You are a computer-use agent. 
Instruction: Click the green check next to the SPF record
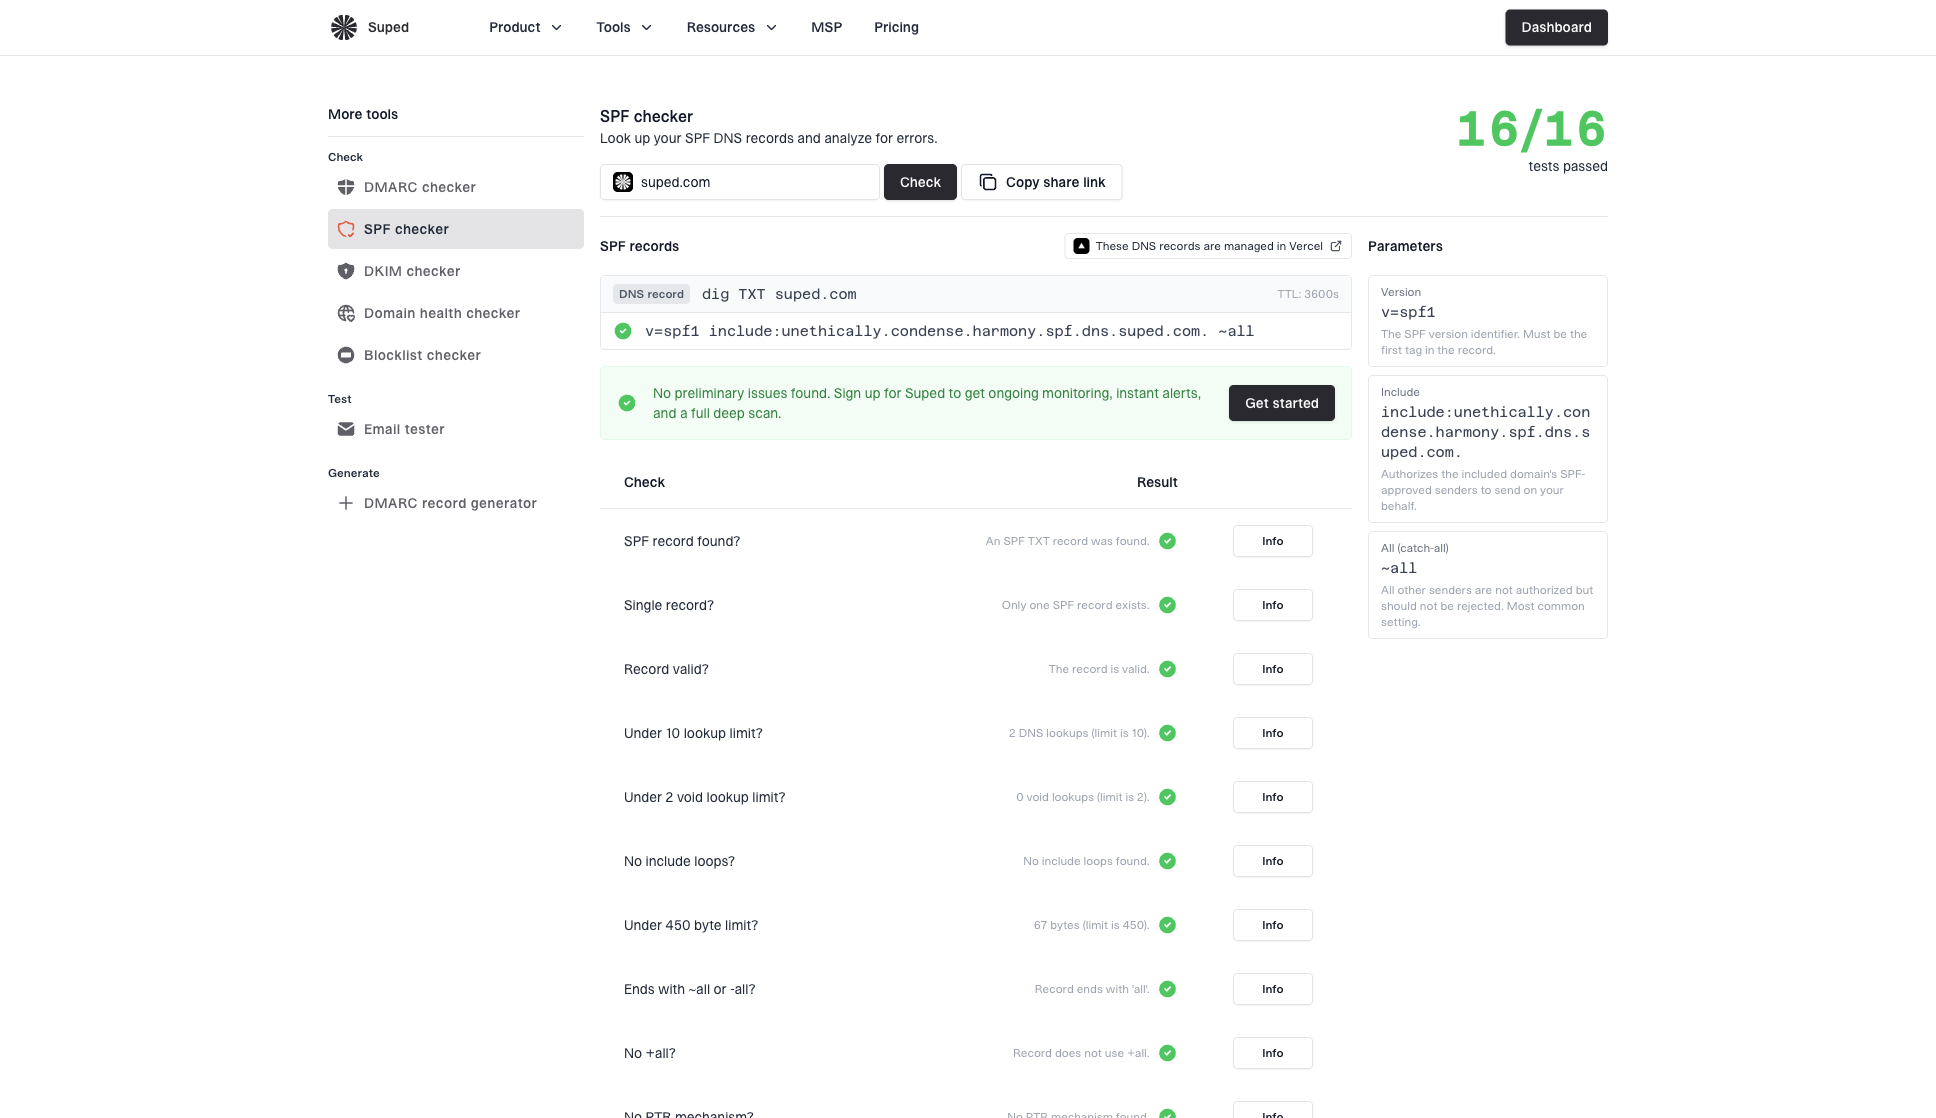[623, 331]
